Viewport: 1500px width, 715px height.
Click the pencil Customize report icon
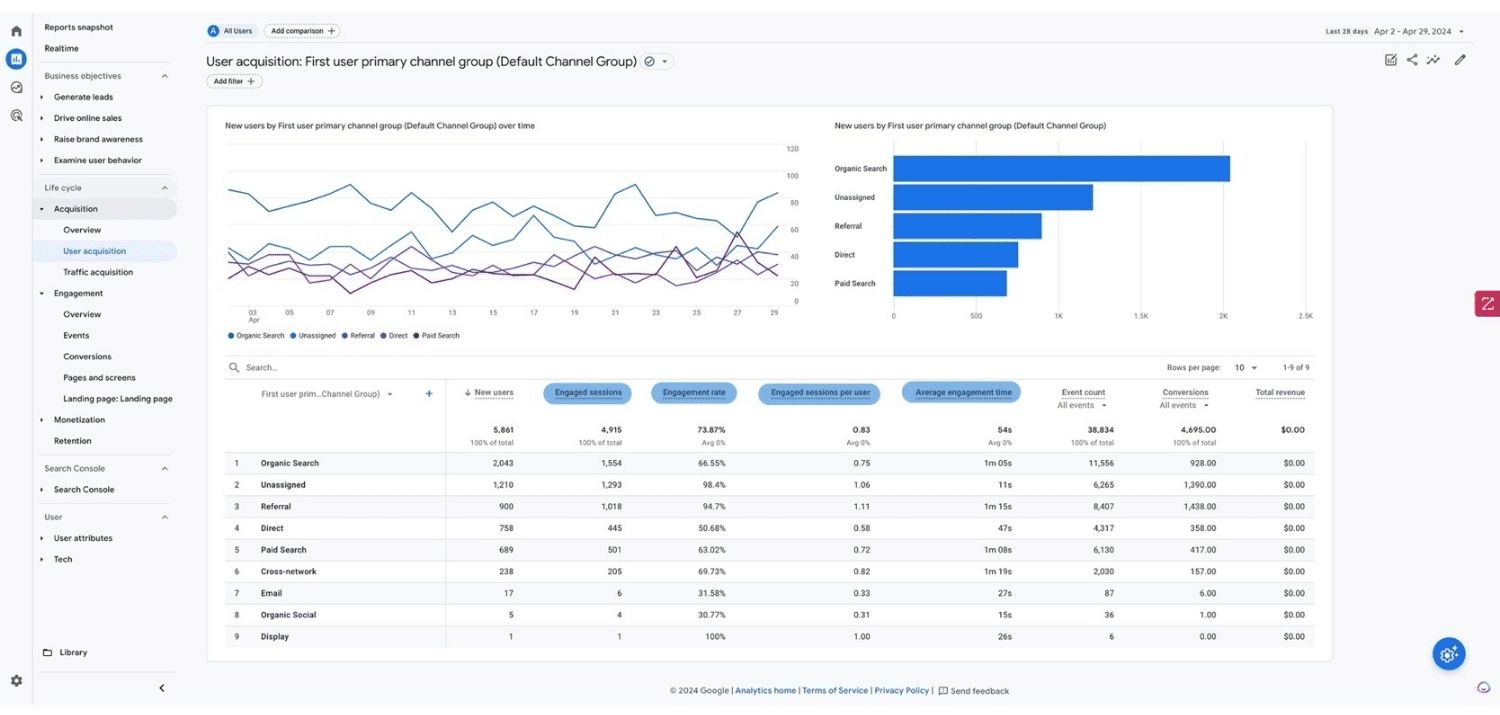pyautogui.click(x=1460, y=60)
